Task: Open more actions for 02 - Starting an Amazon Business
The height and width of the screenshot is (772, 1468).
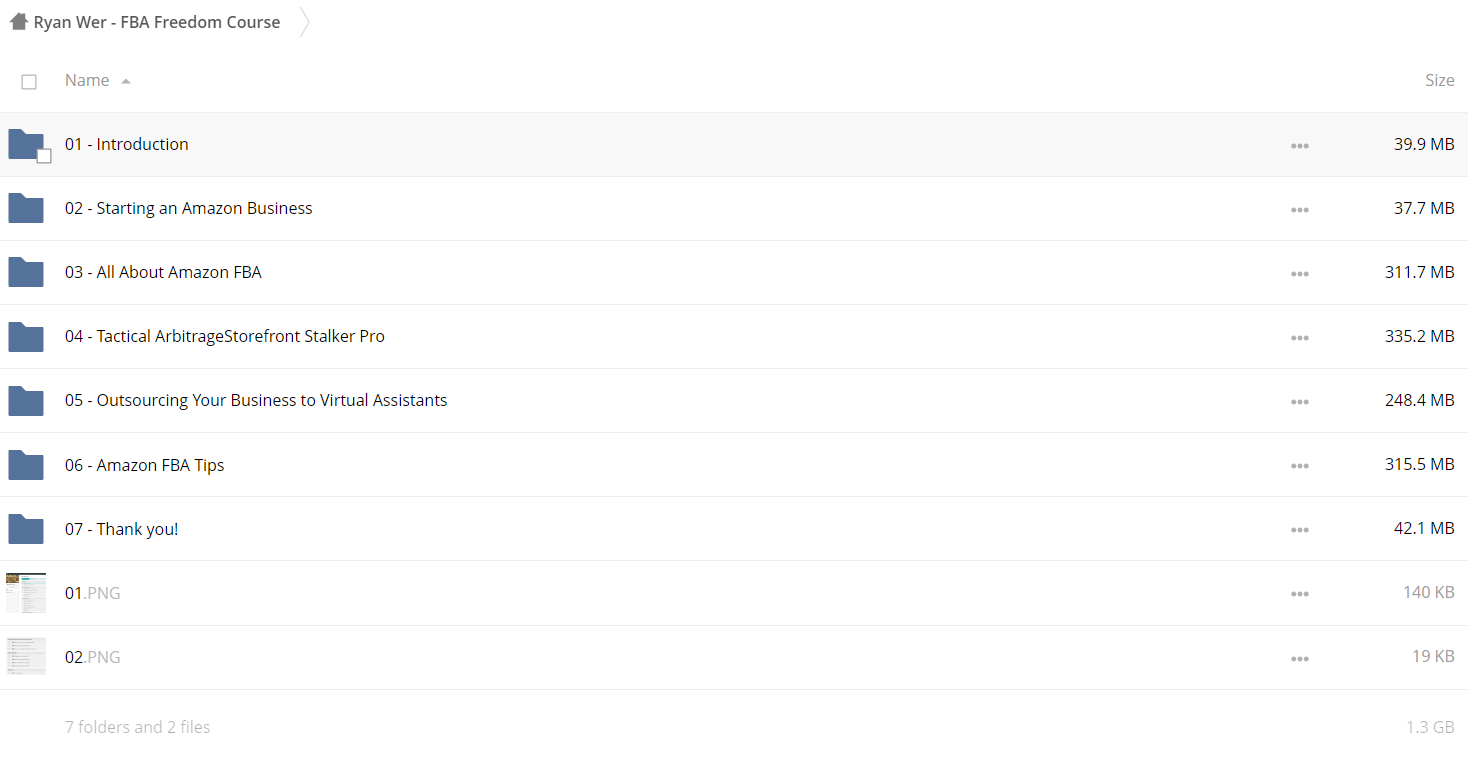Action: pos(1300,210)
